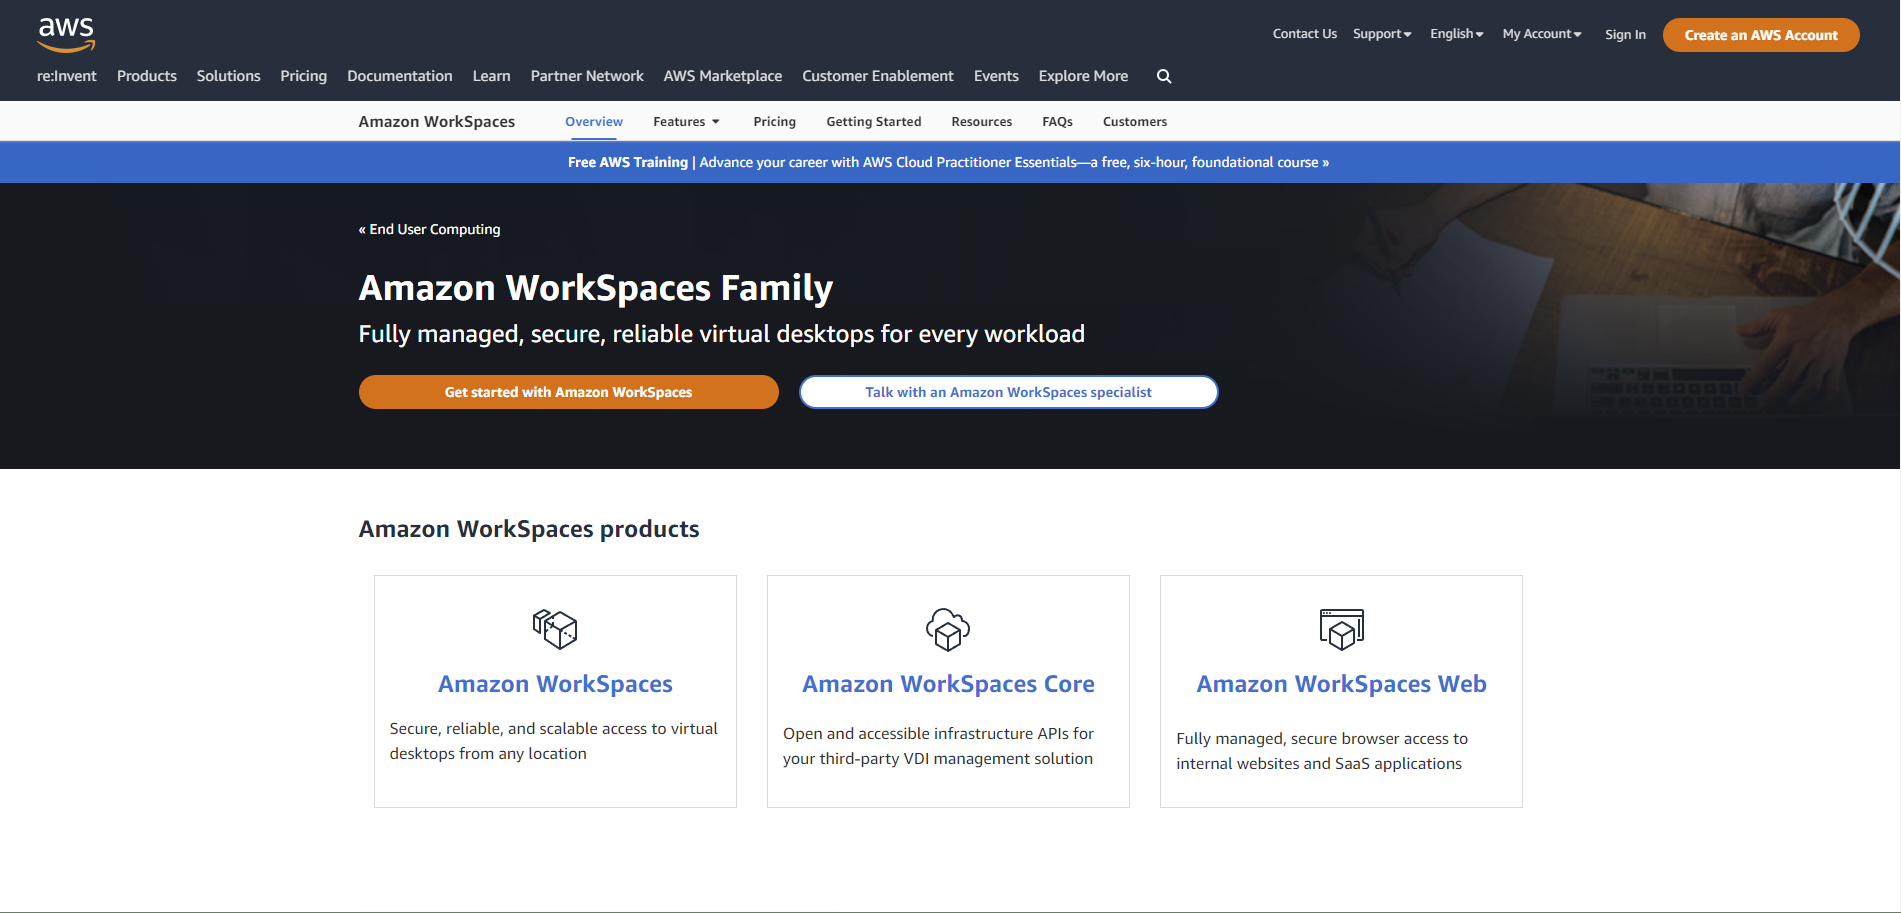Click Talk with an Amazon WorkSpaces specialist
Viewport: 1901px width, 913px height.
coord(1007,392)
